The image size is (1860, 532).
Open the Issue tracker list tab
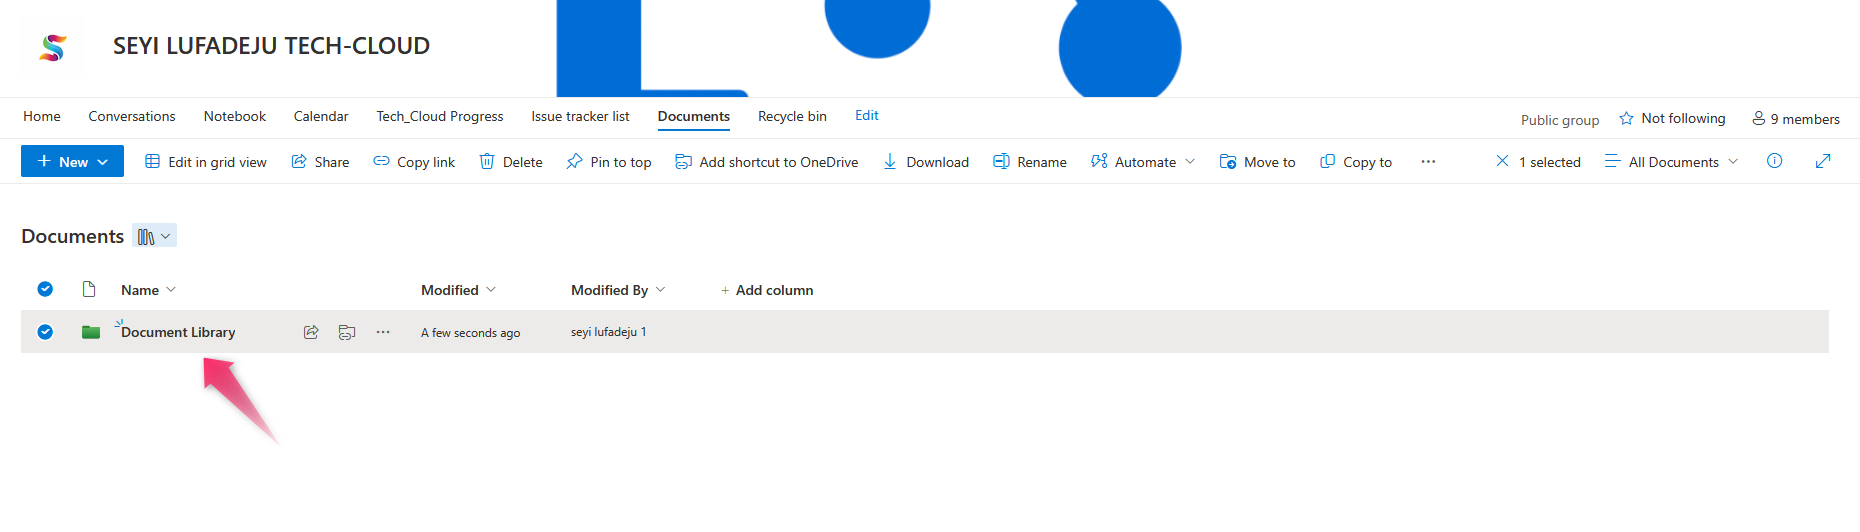pos(580,116)
